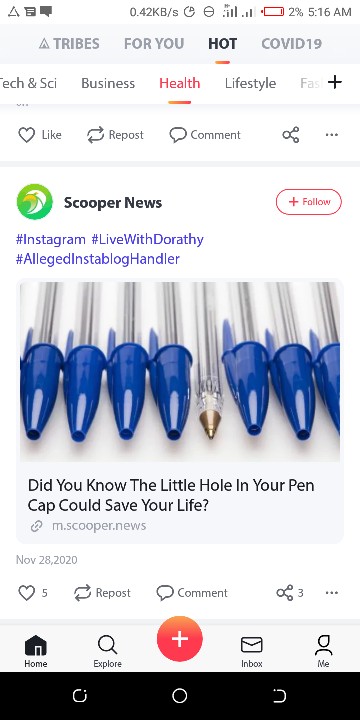Open the Inbox envelope icon
Image resolution: width=360 pixels, height=720 pixels.
pos(252,645)
